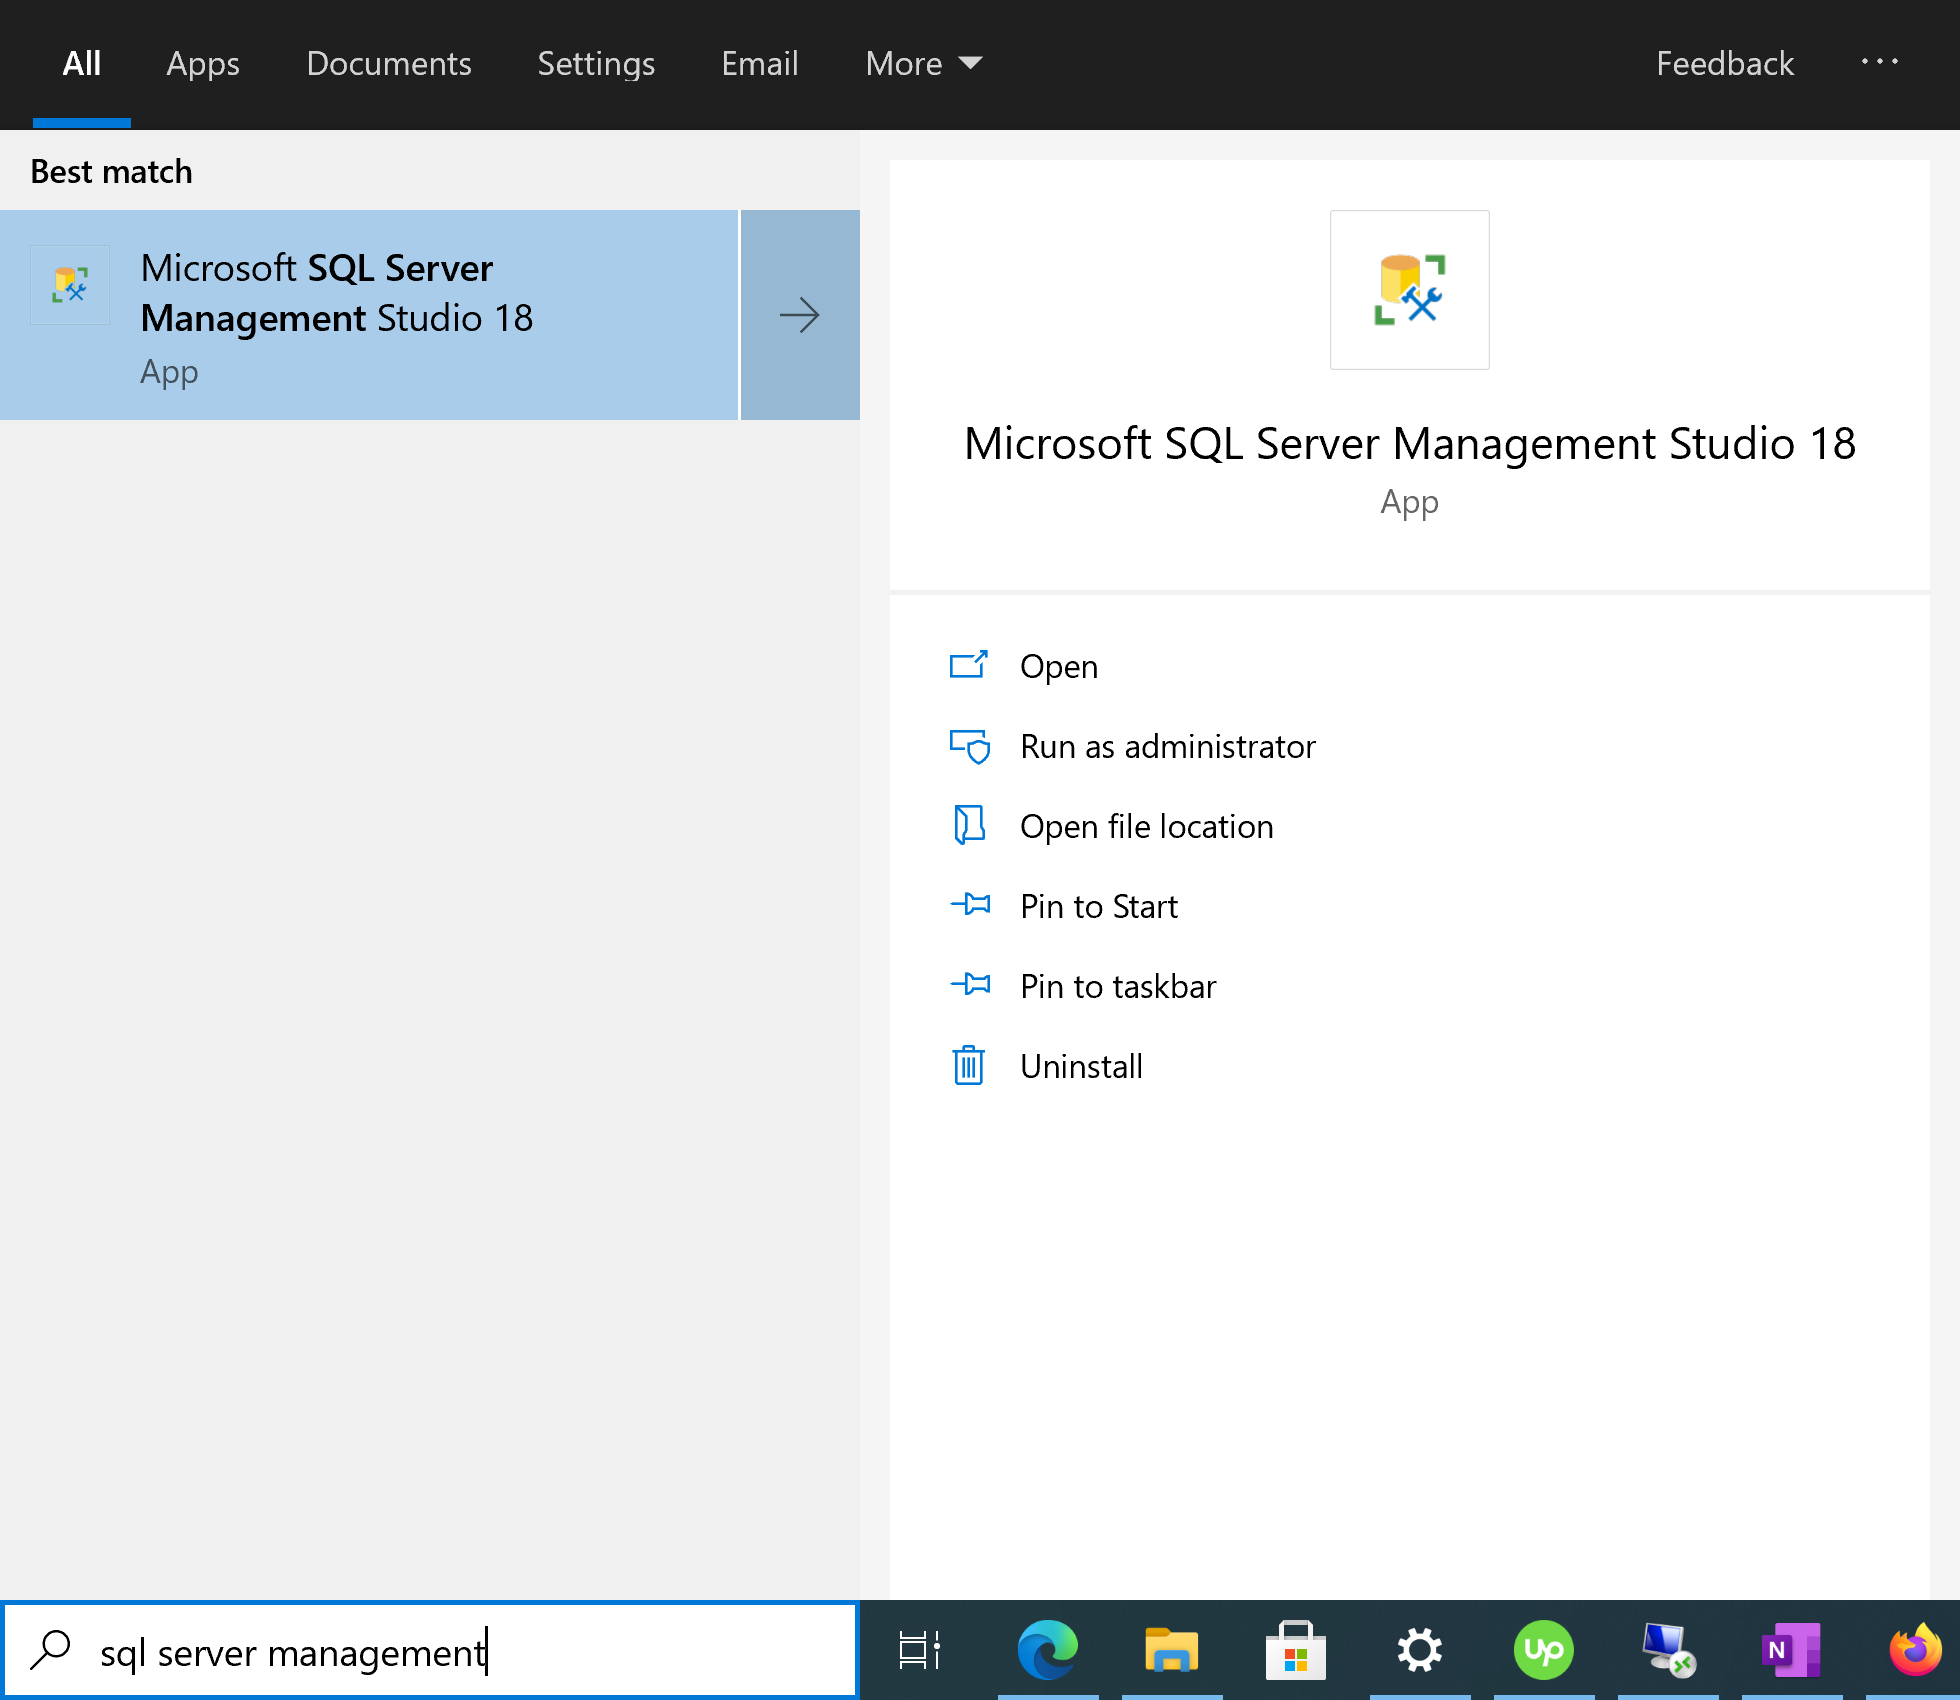
Task: Click Remote Desktop icon in taskbar
Action: pyautogui.click(x=1667, y=1650)
